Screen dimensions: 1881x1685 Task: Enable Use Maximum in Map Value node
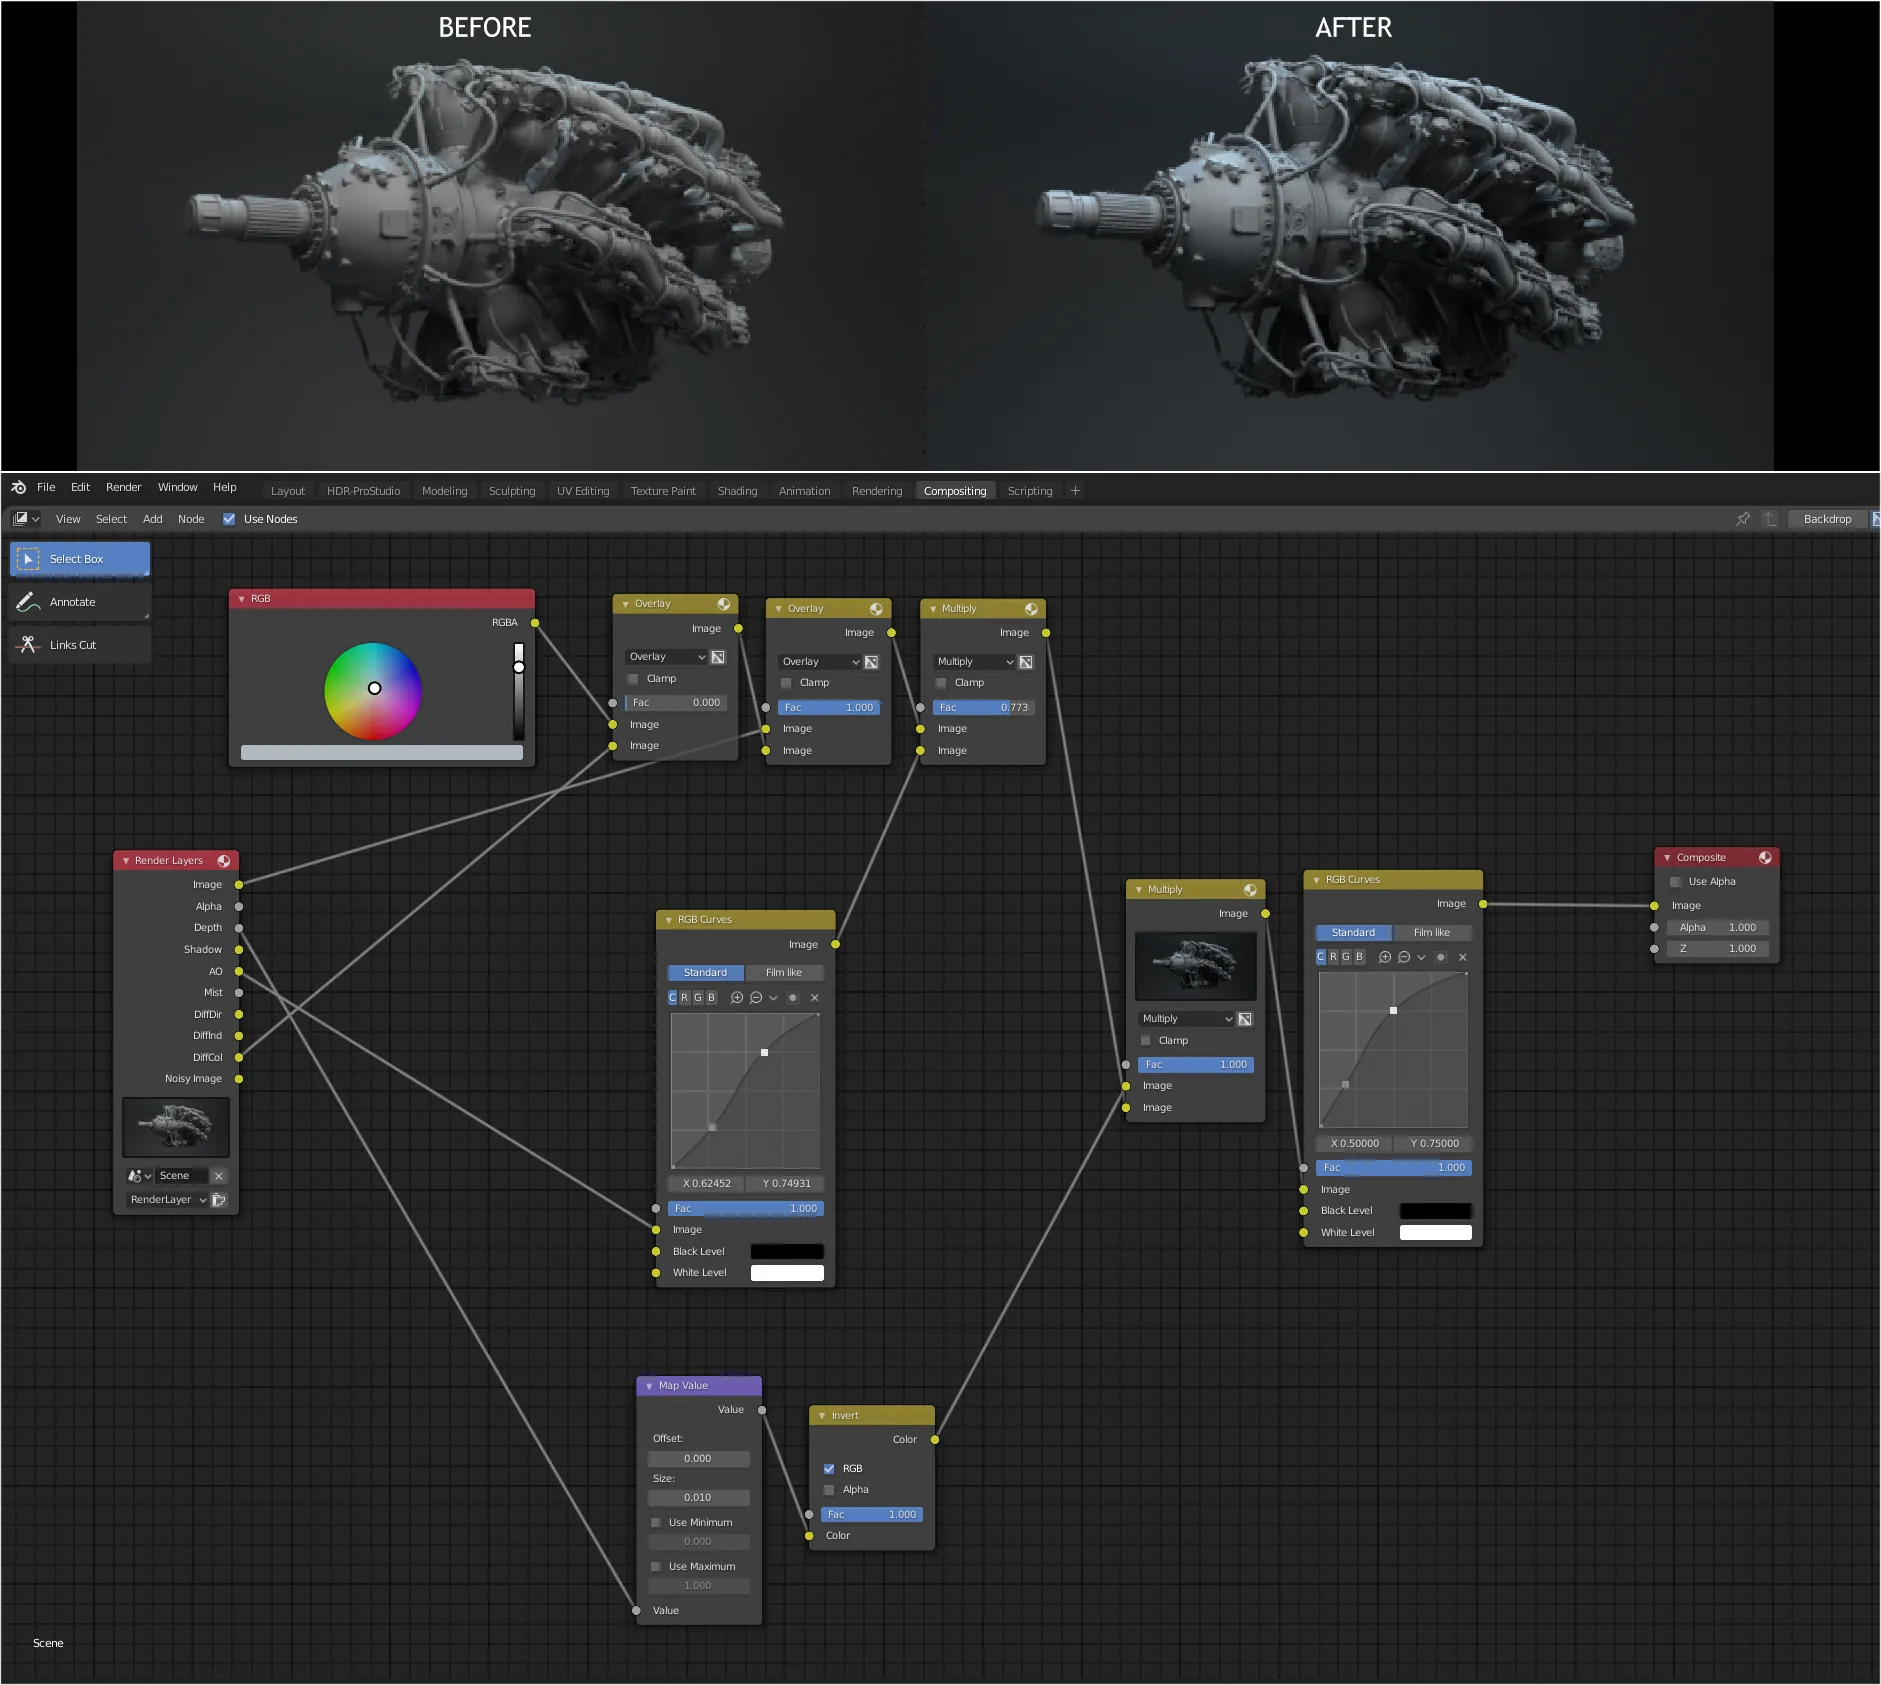(x=656, y=1567)
